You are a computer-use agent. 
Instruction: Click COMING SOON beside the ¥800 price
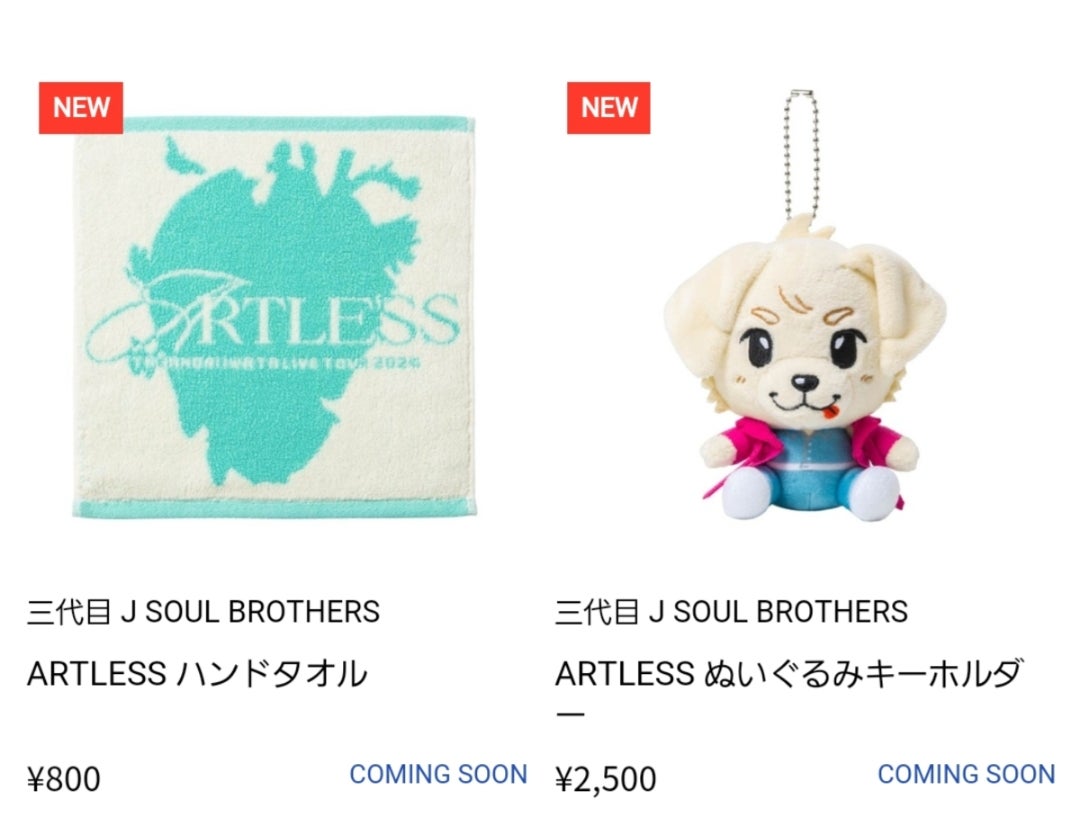tap(438, 774)
